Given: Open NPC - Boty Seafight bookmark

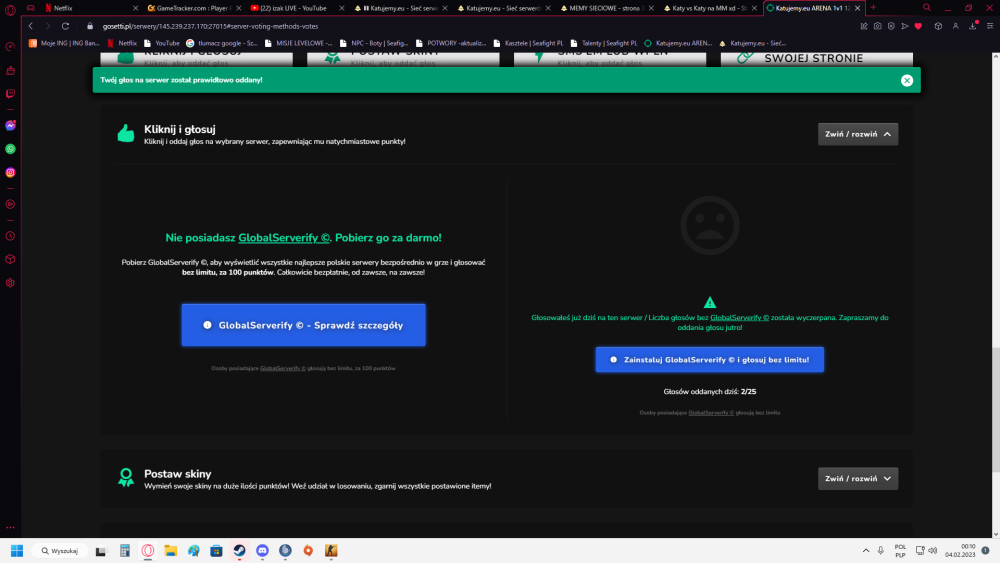Looking at the screenshot, I should tap(374, 43).
